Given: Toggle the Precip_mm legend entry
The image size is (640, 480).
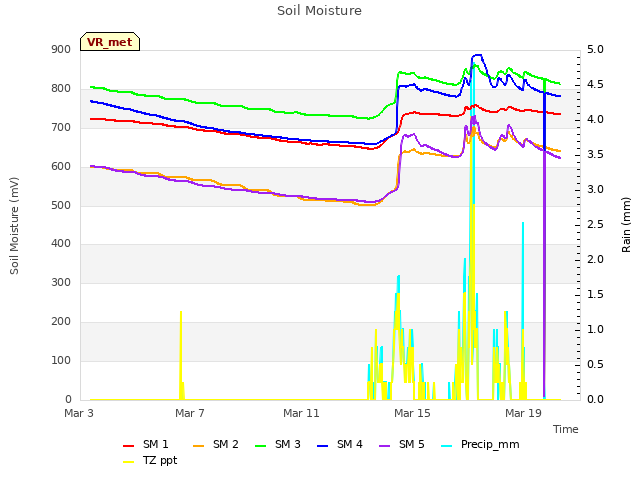Looking at the screenshot, I should [x=480, y=444].
